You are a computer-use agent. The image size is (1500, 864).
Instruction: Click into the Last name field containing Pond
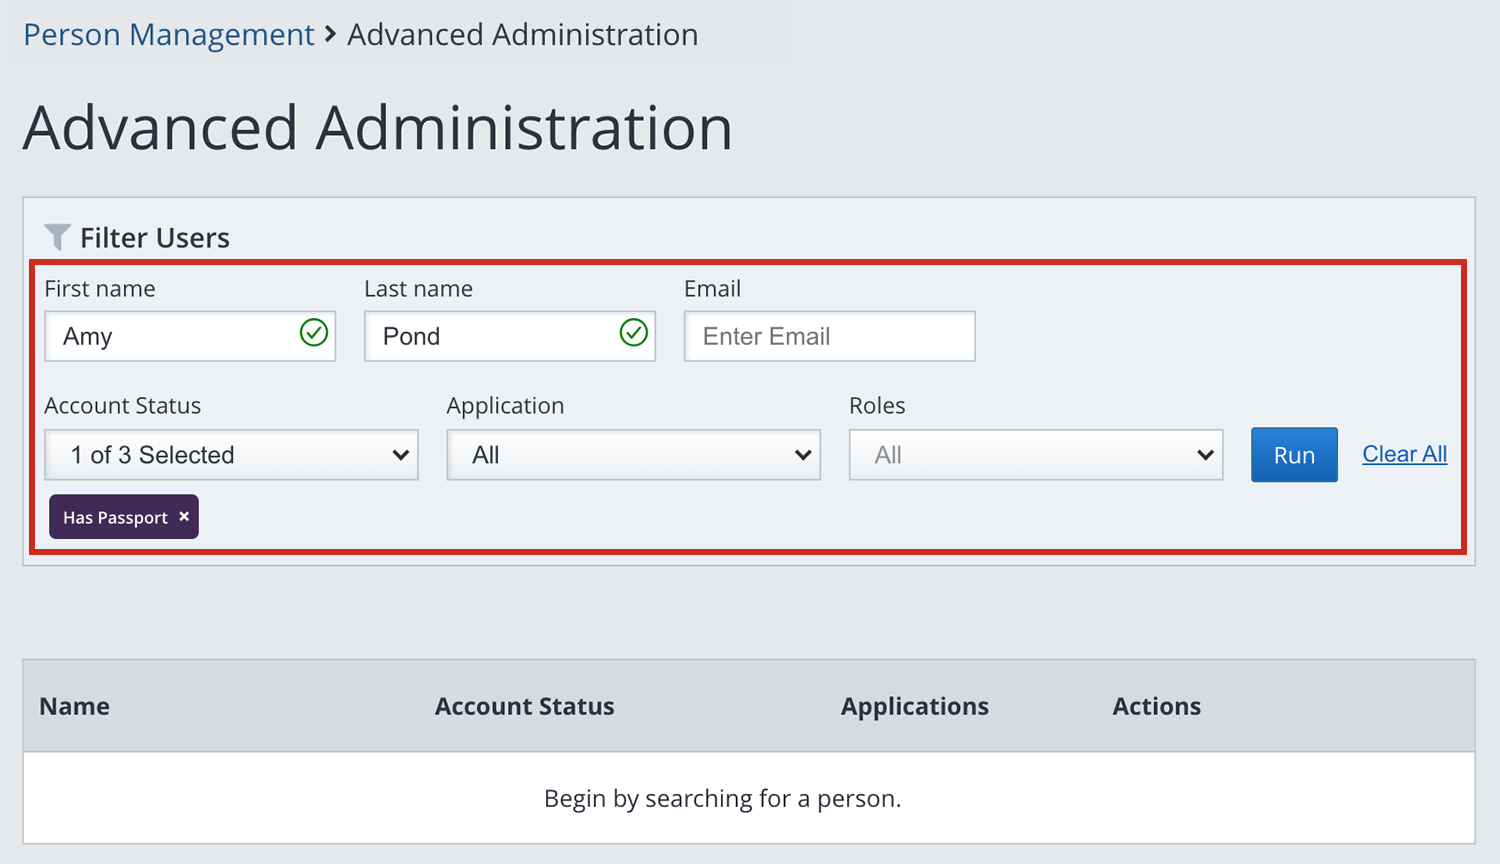click(490, 336)
